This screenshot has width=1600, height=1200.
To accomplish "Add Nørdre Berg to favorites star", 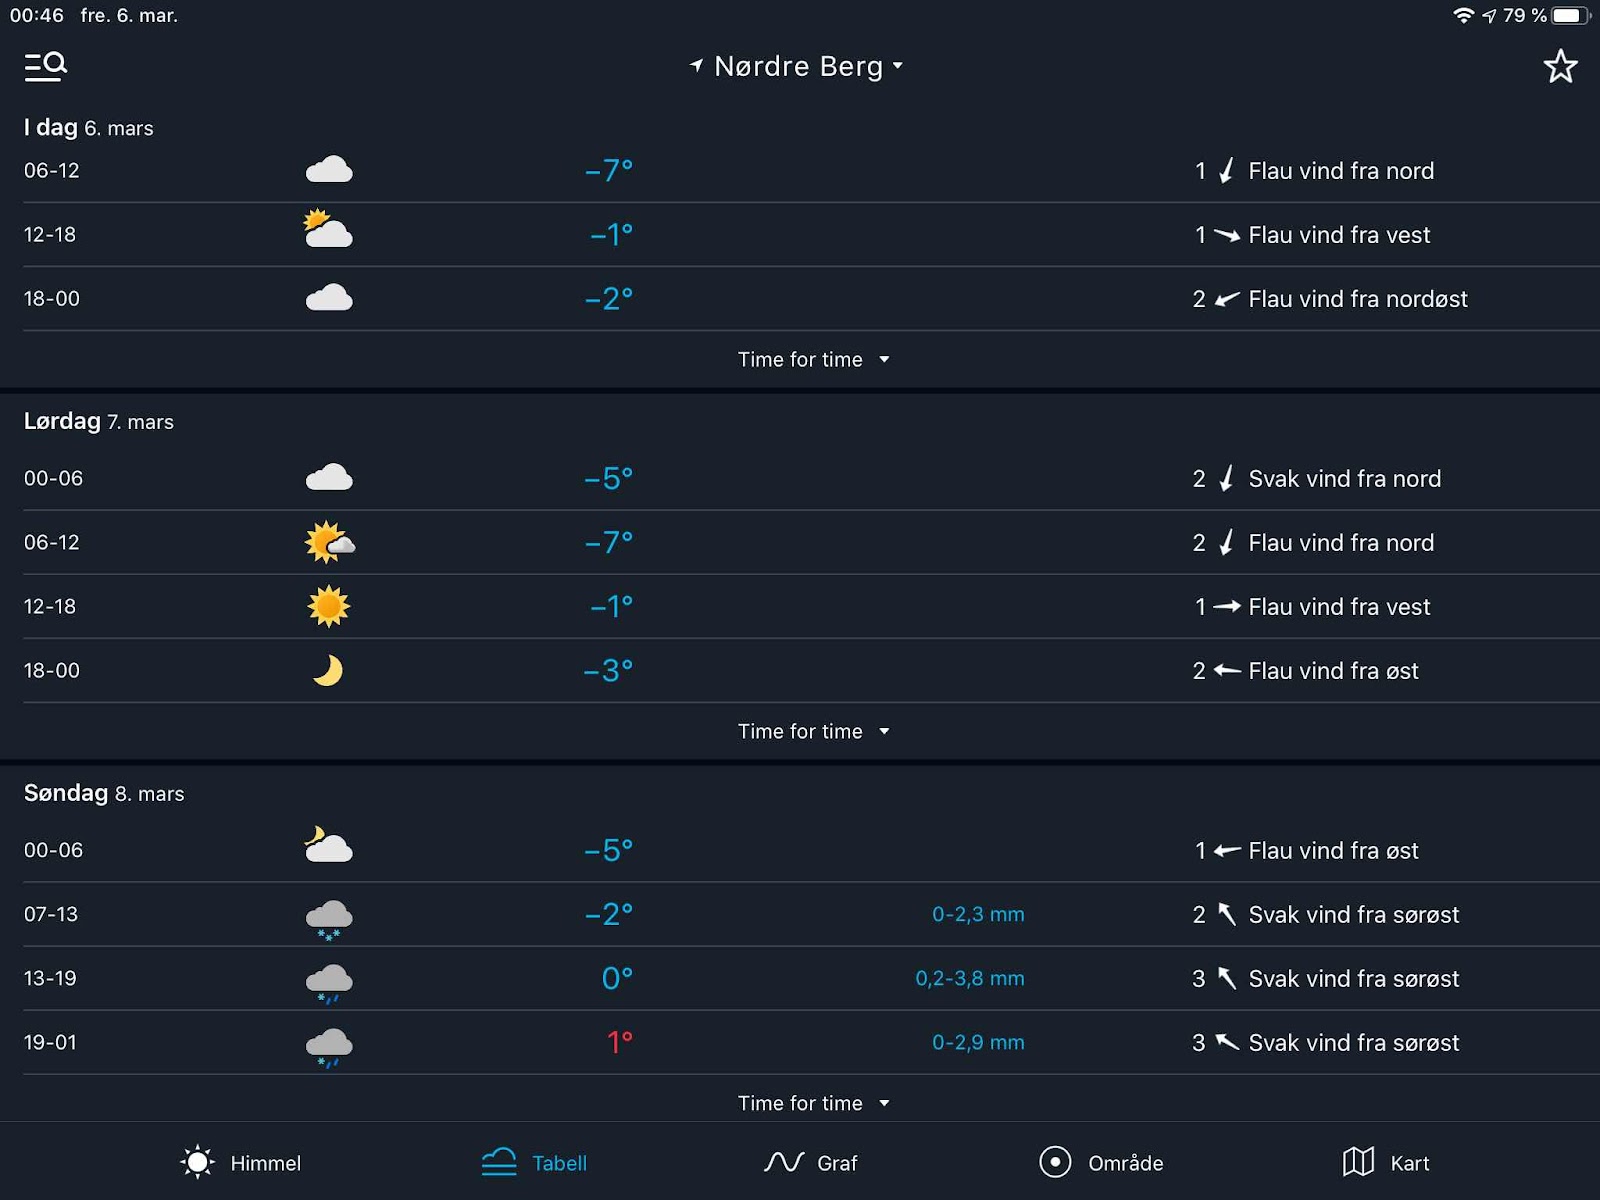I will point(1560,66).
